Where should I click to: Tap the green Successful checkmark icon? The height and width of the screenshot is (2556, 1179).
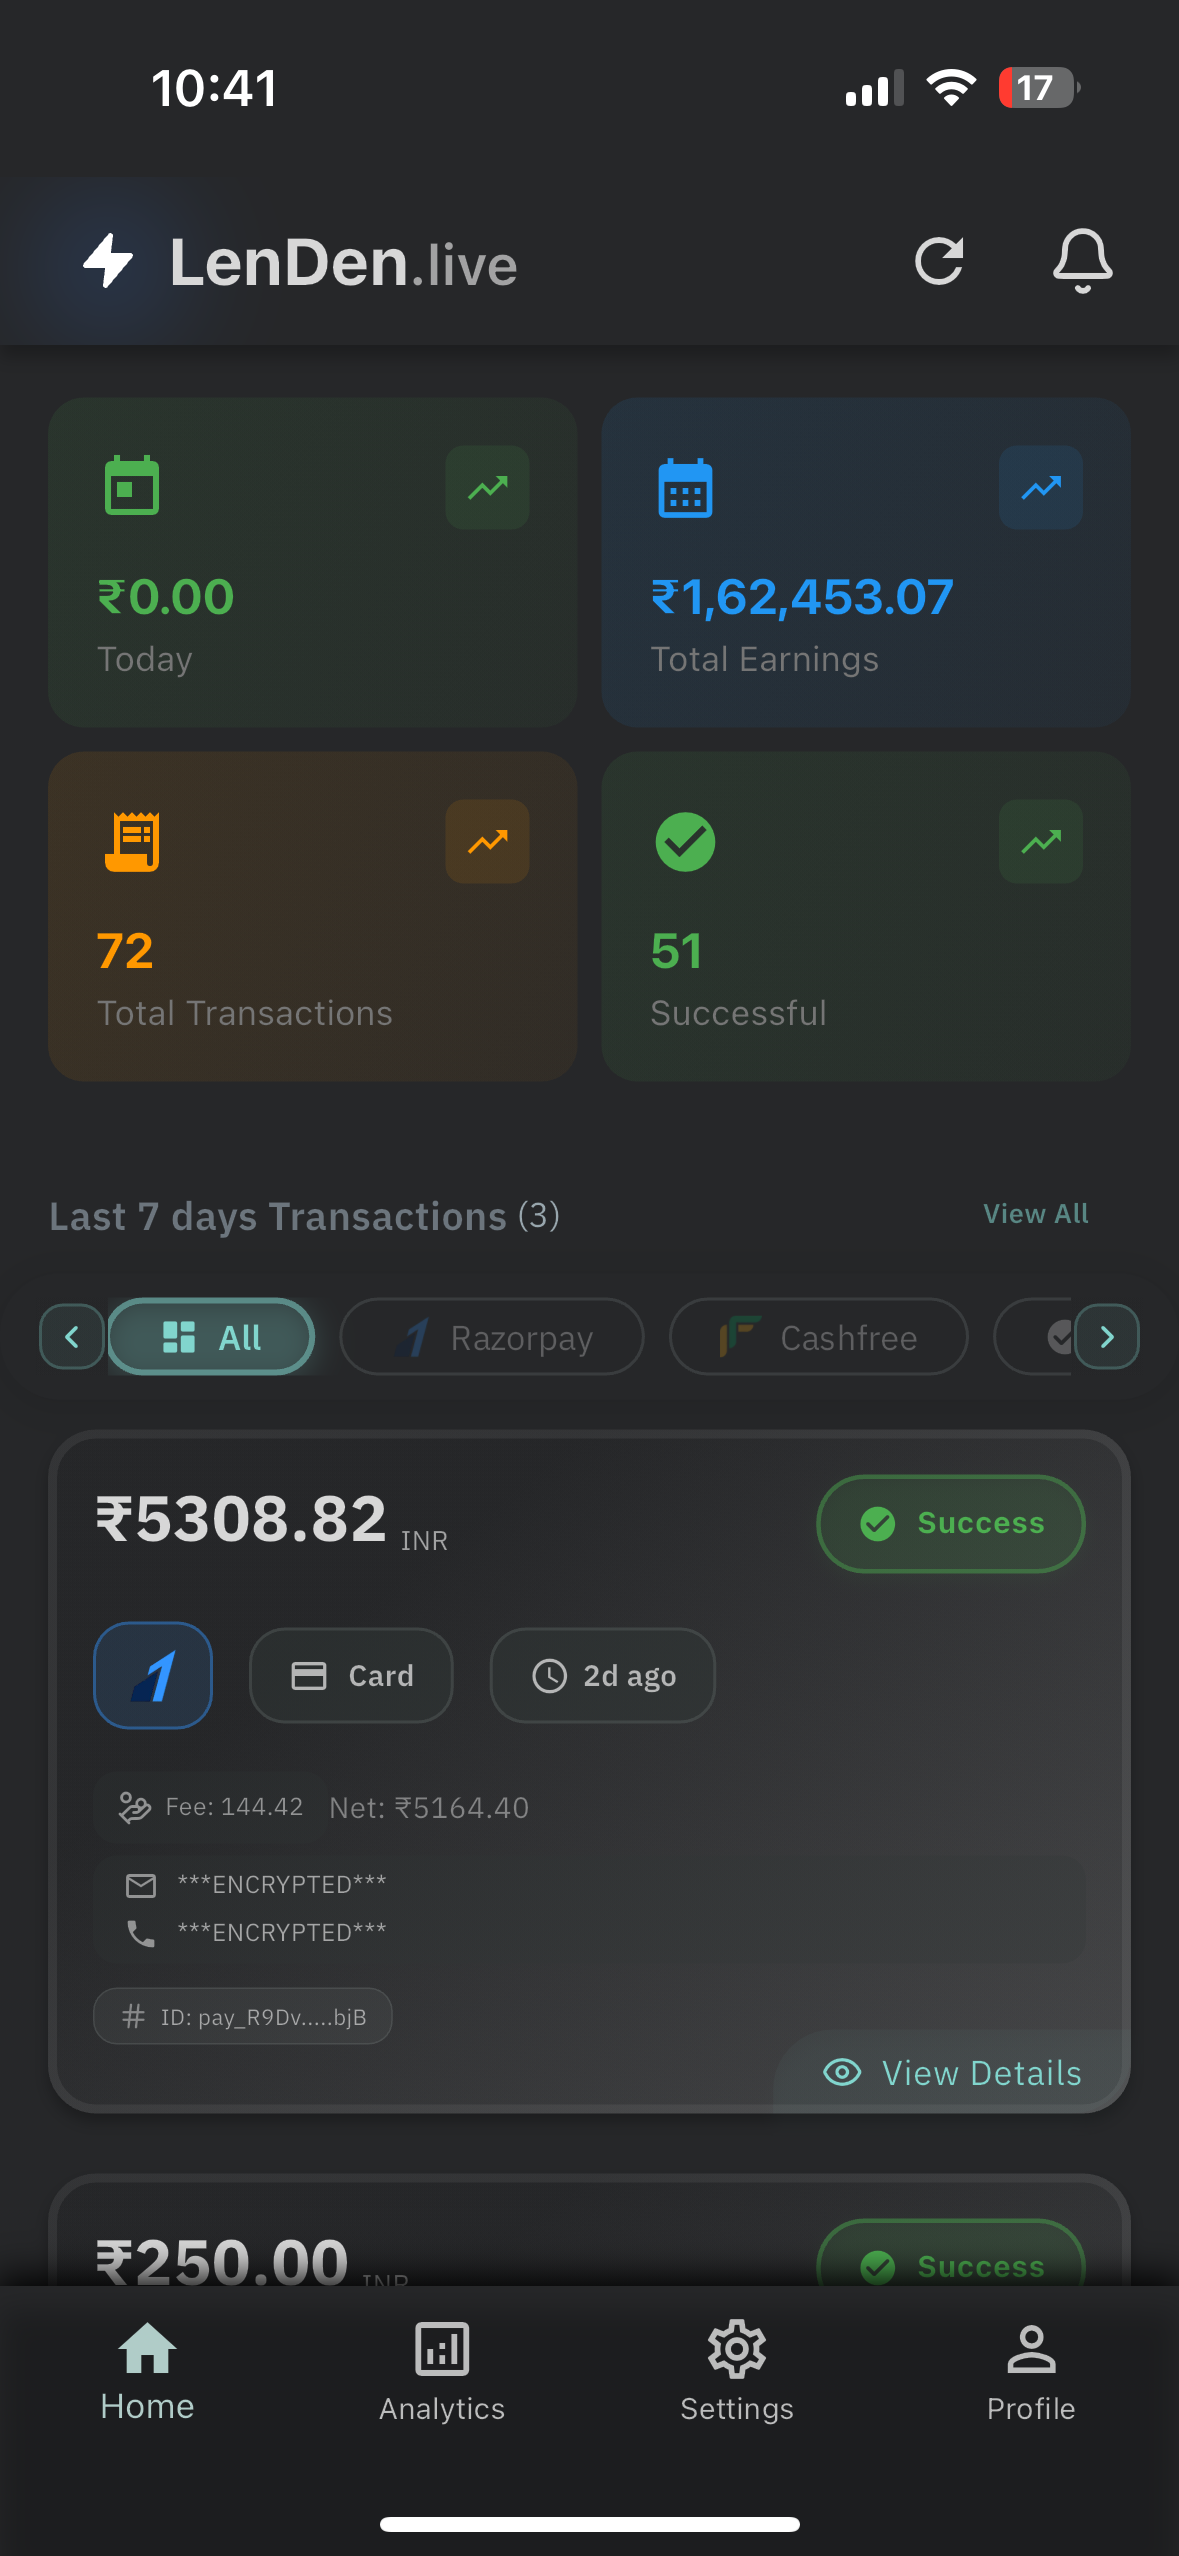[x=685, y=842]
